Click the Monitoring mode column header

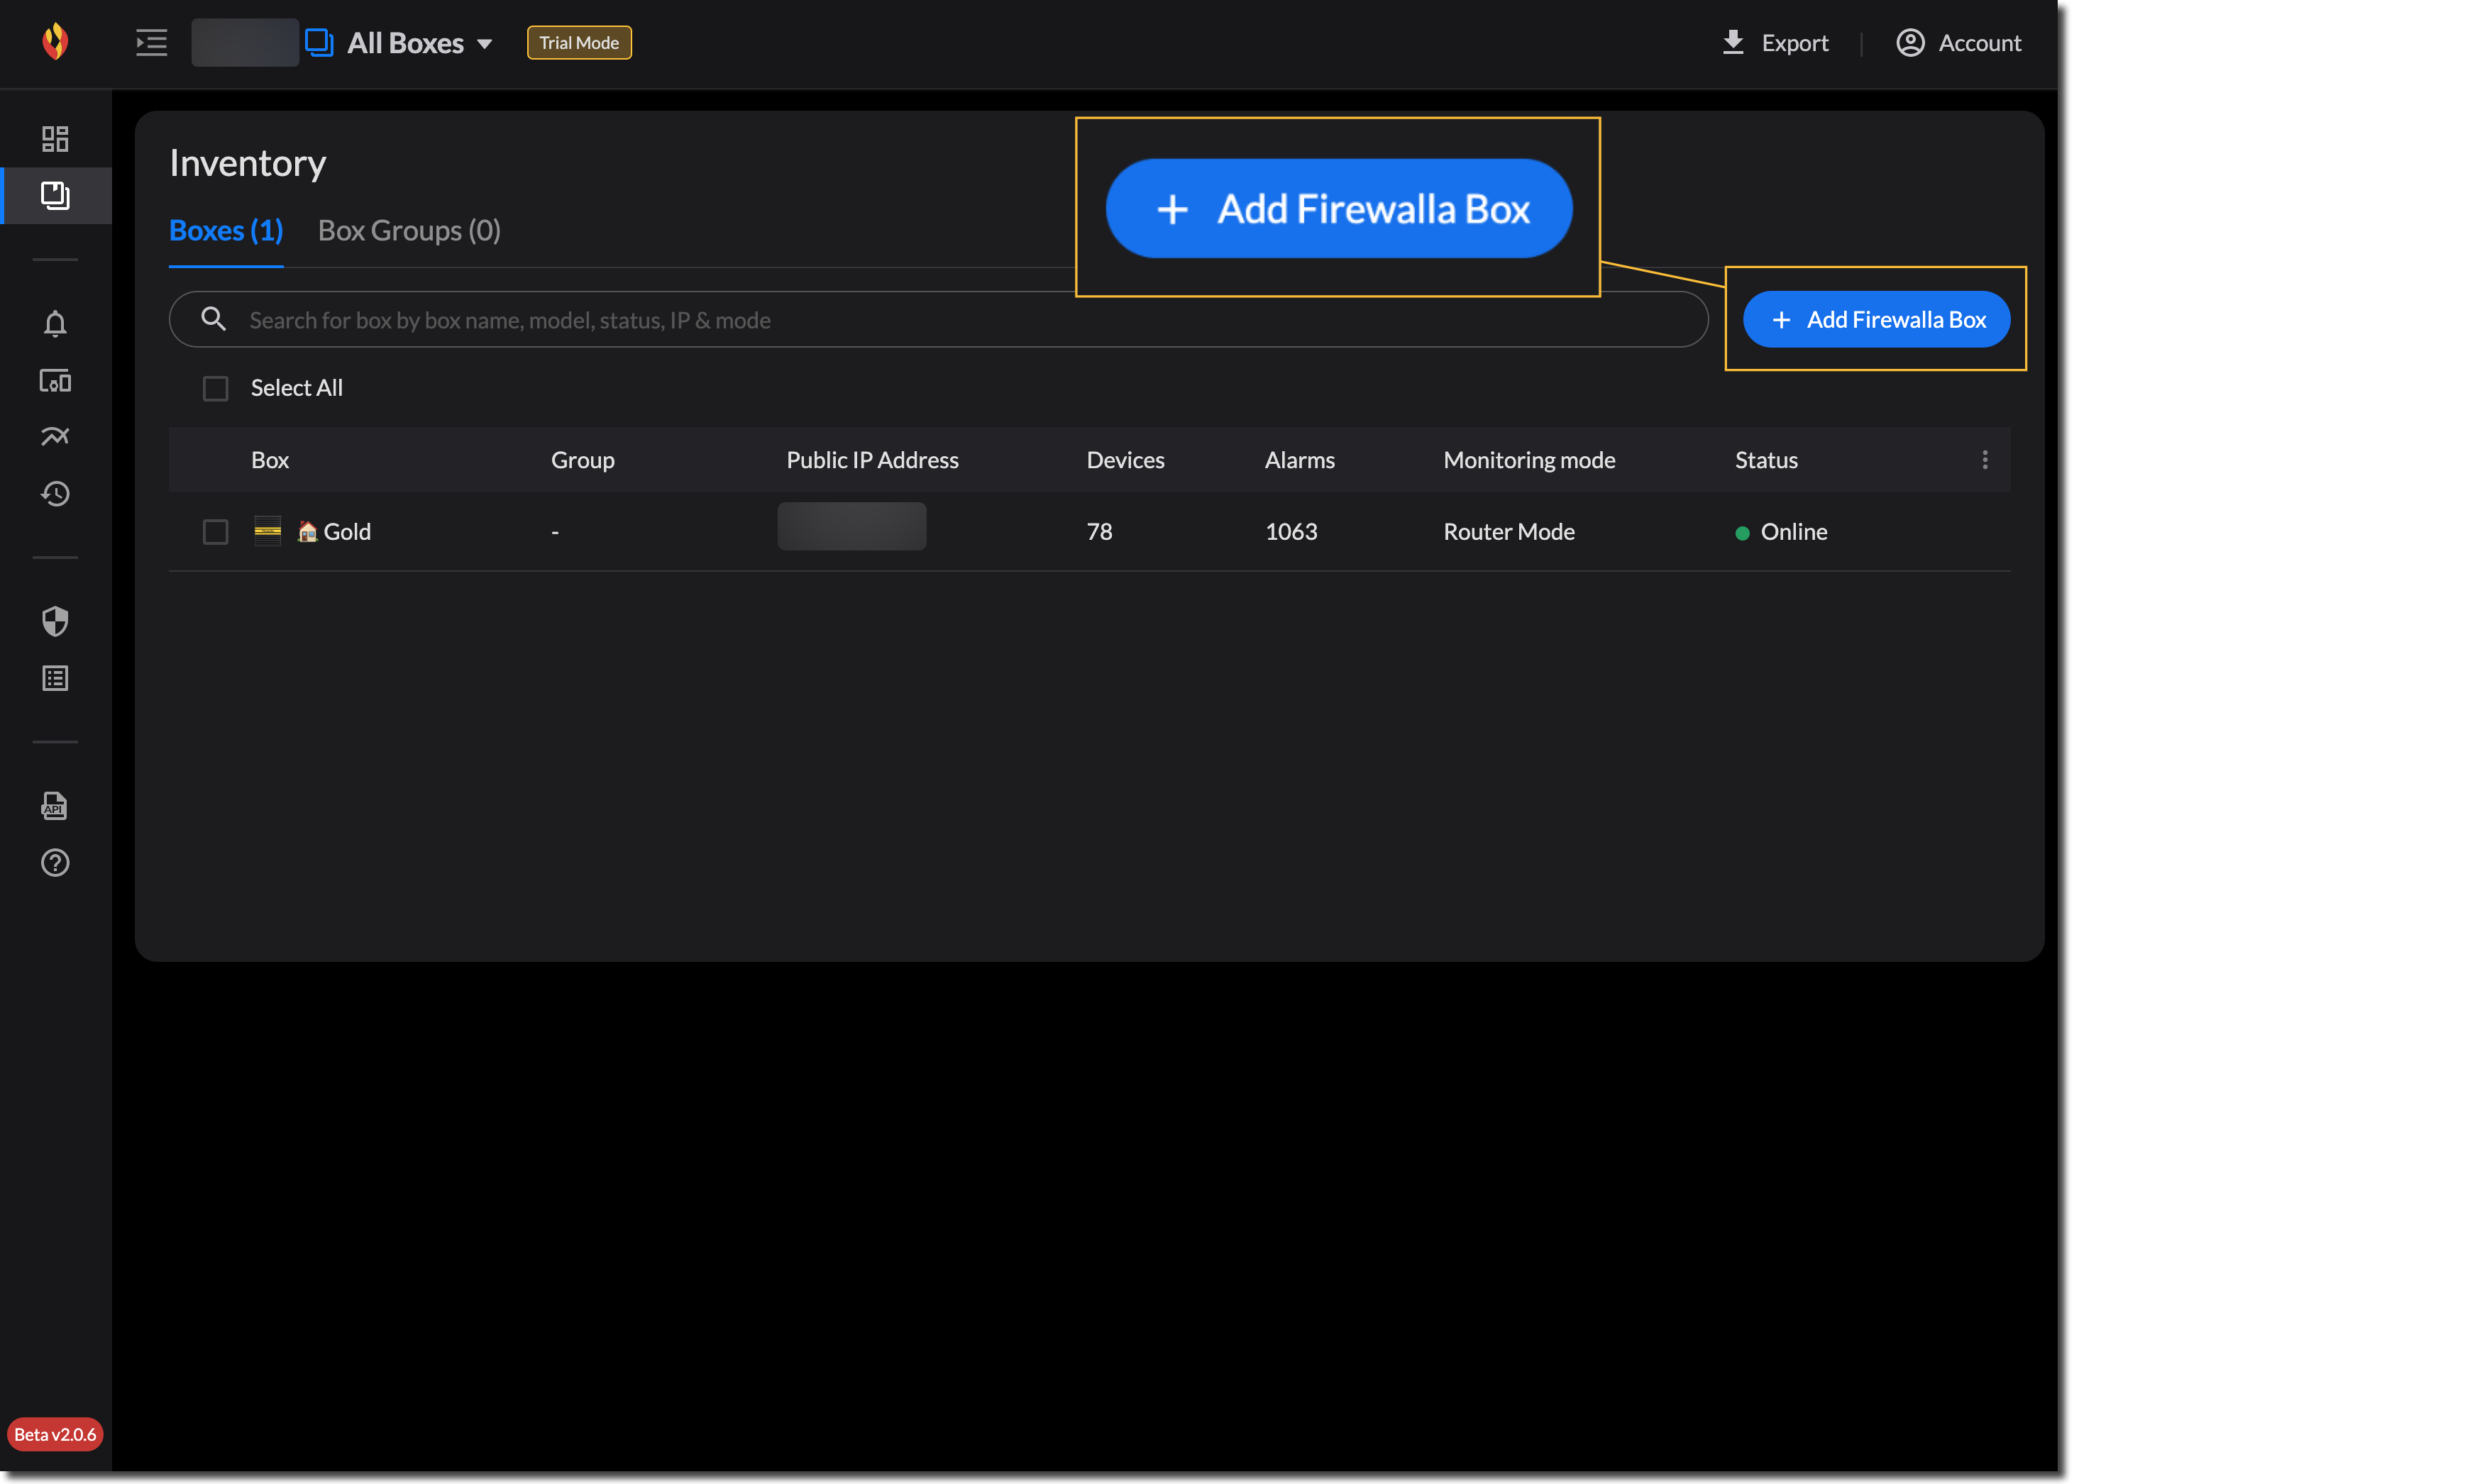(1529, 460)
